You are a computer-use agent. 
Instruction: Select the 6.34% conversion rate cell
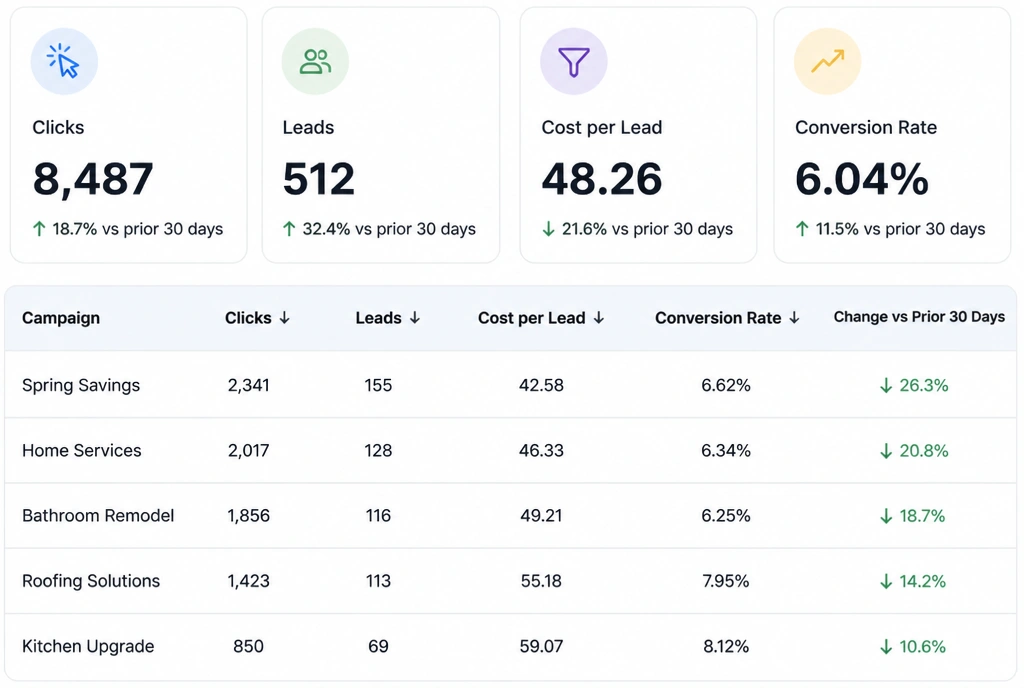[x=726, y=450]
